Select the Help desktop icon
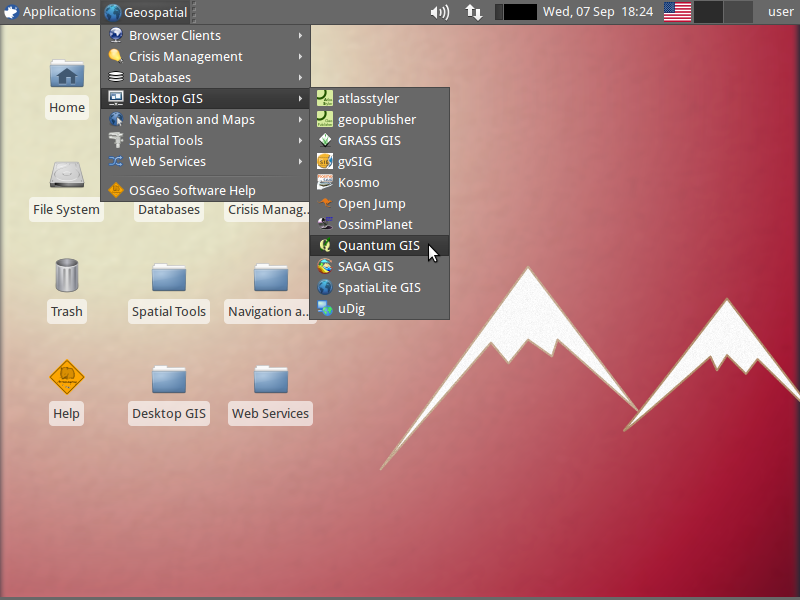Screen dimensions: 800x600 (x=67, y=378)
